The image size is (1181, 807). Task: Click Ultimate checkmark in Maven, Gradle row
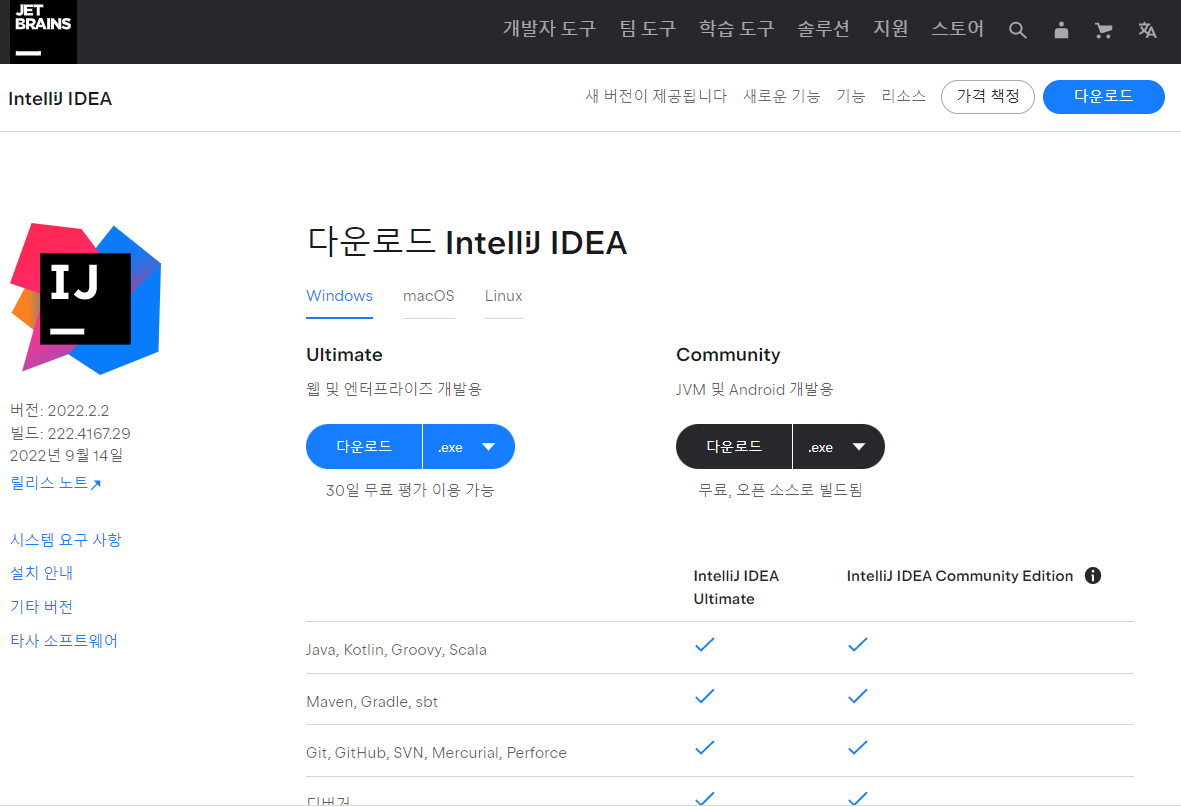pyautogui.click(x=704, y=696)
